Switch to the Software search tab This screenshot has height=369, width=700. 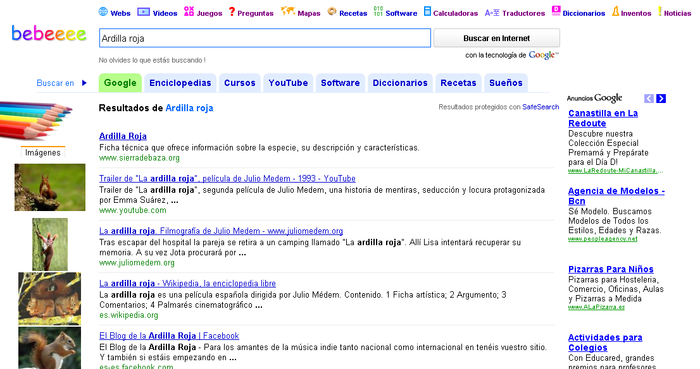pos(340,83)
